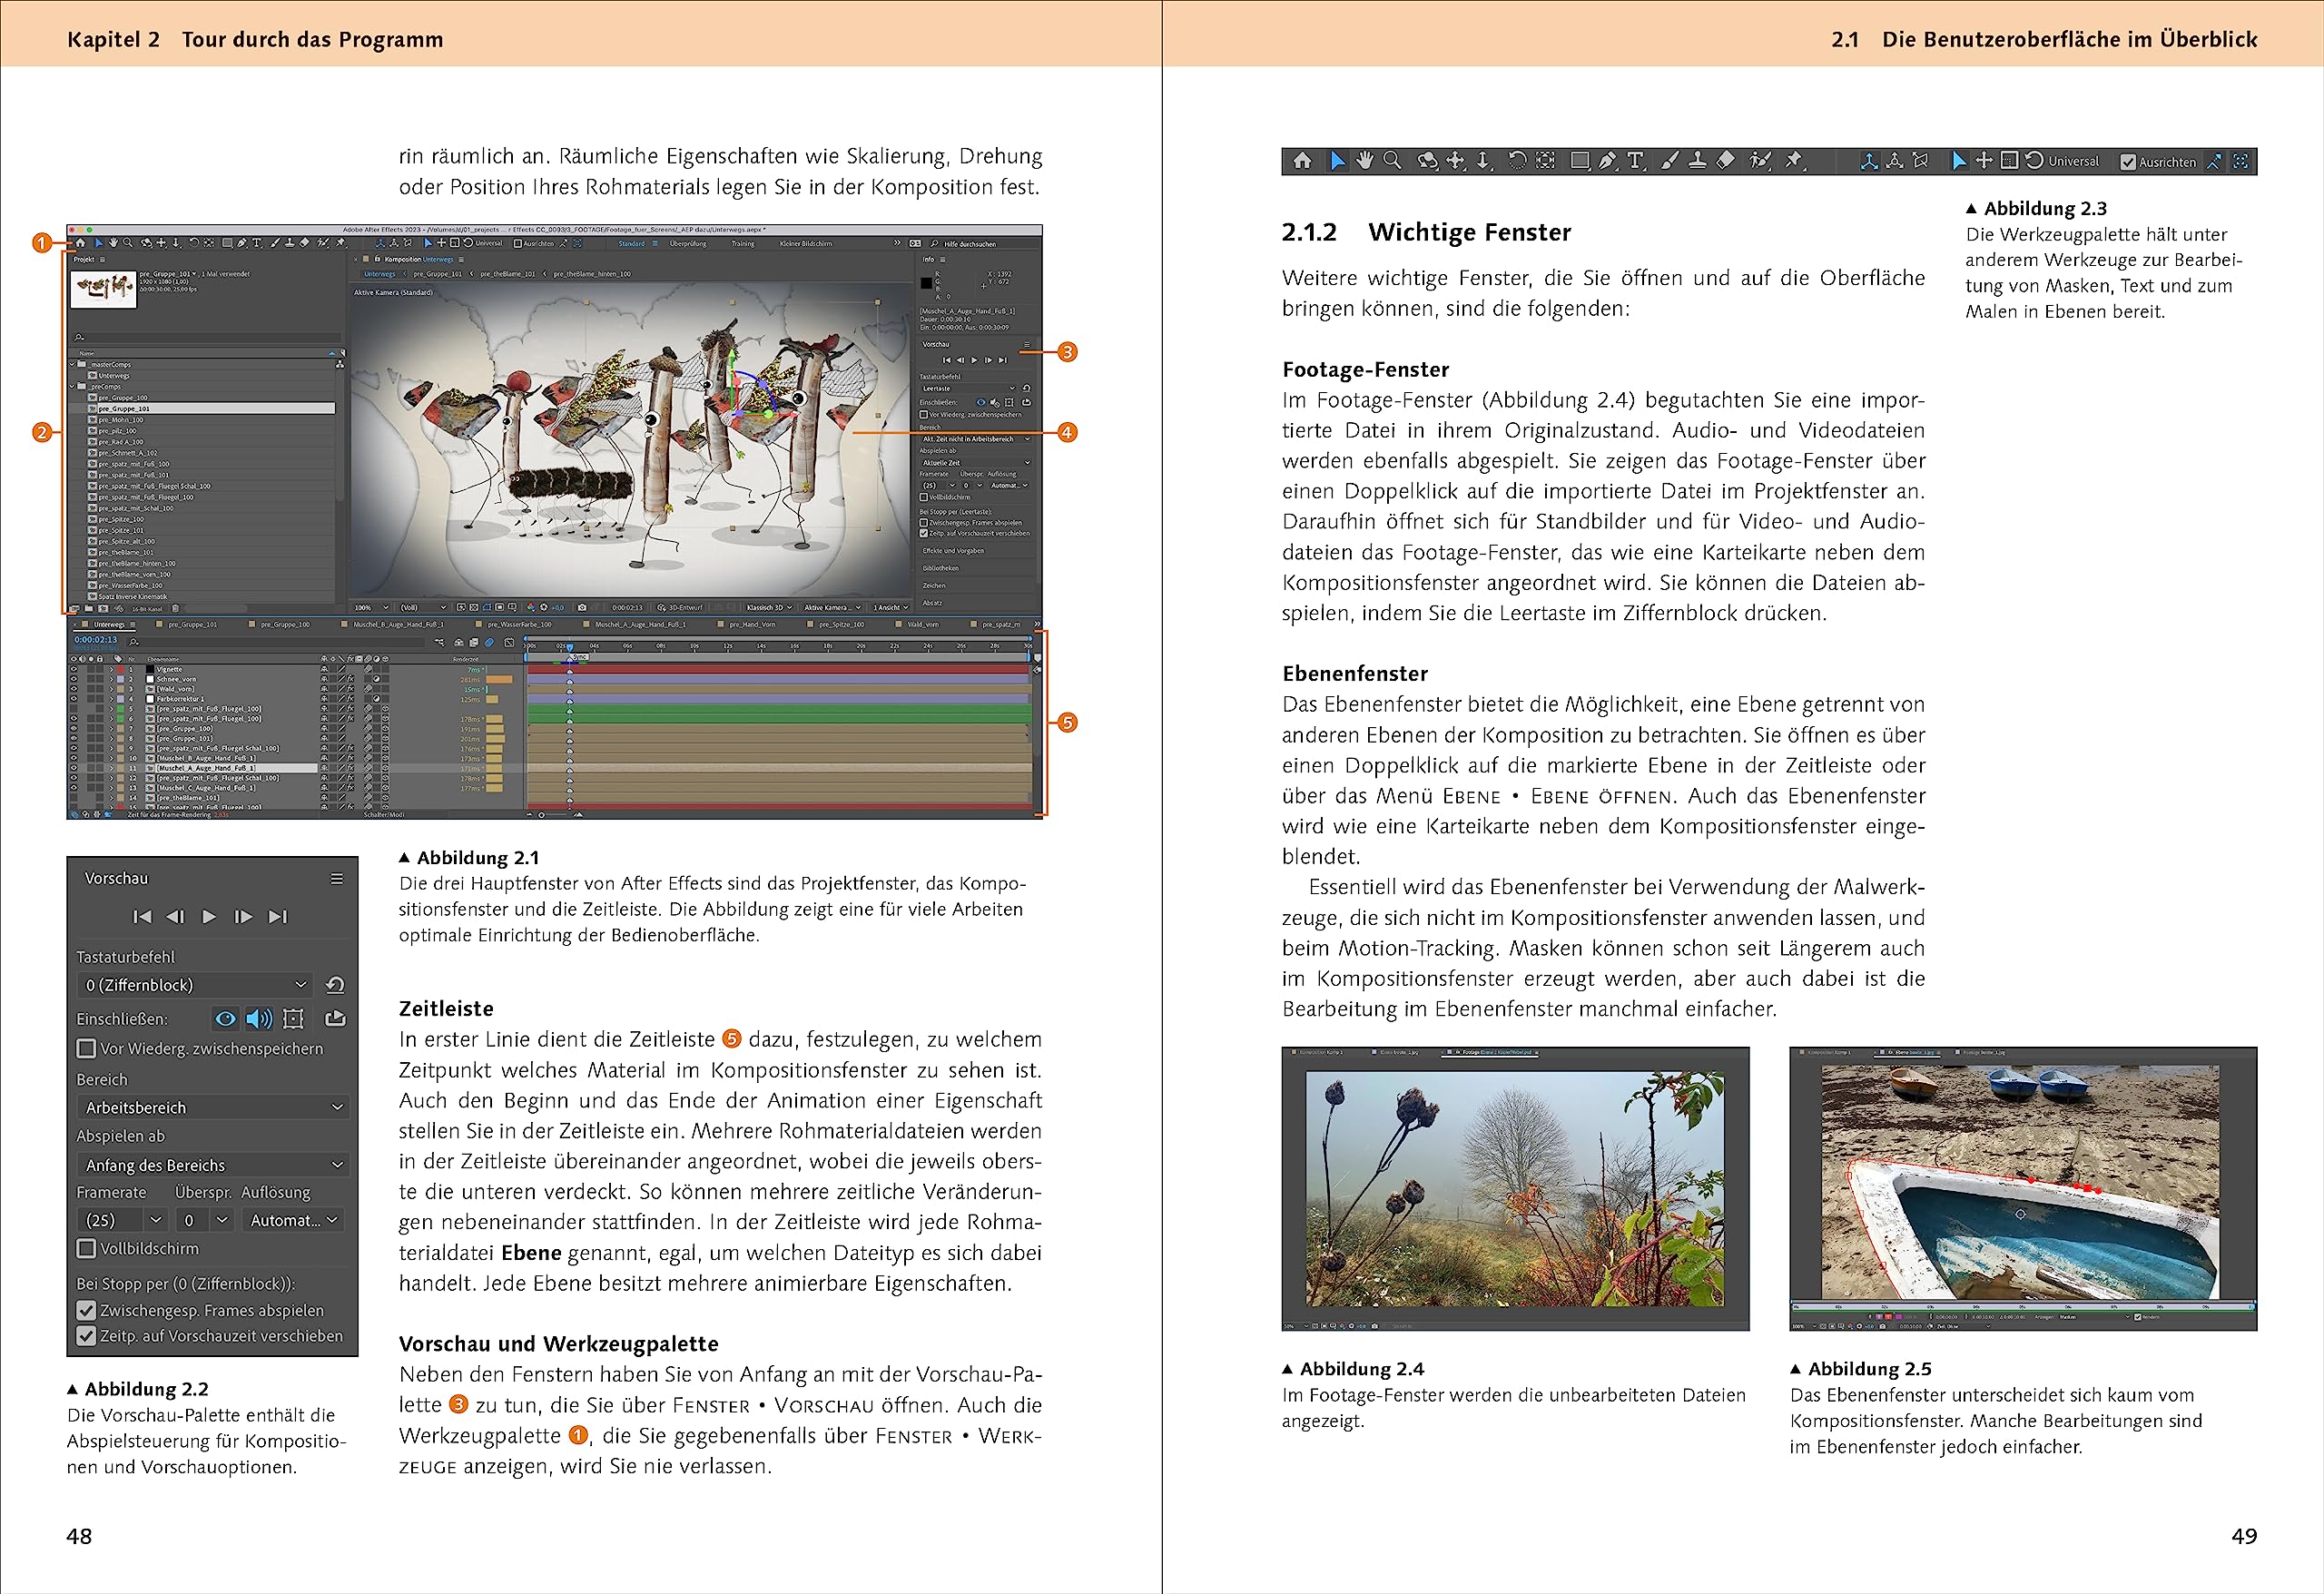This screenshot has height=1594, width=2324.
Task: Enable Vor Wiederg. zwischenspeichern in Abbildung 2.2
Action: pyautogui.click(x=87, y=1049)
